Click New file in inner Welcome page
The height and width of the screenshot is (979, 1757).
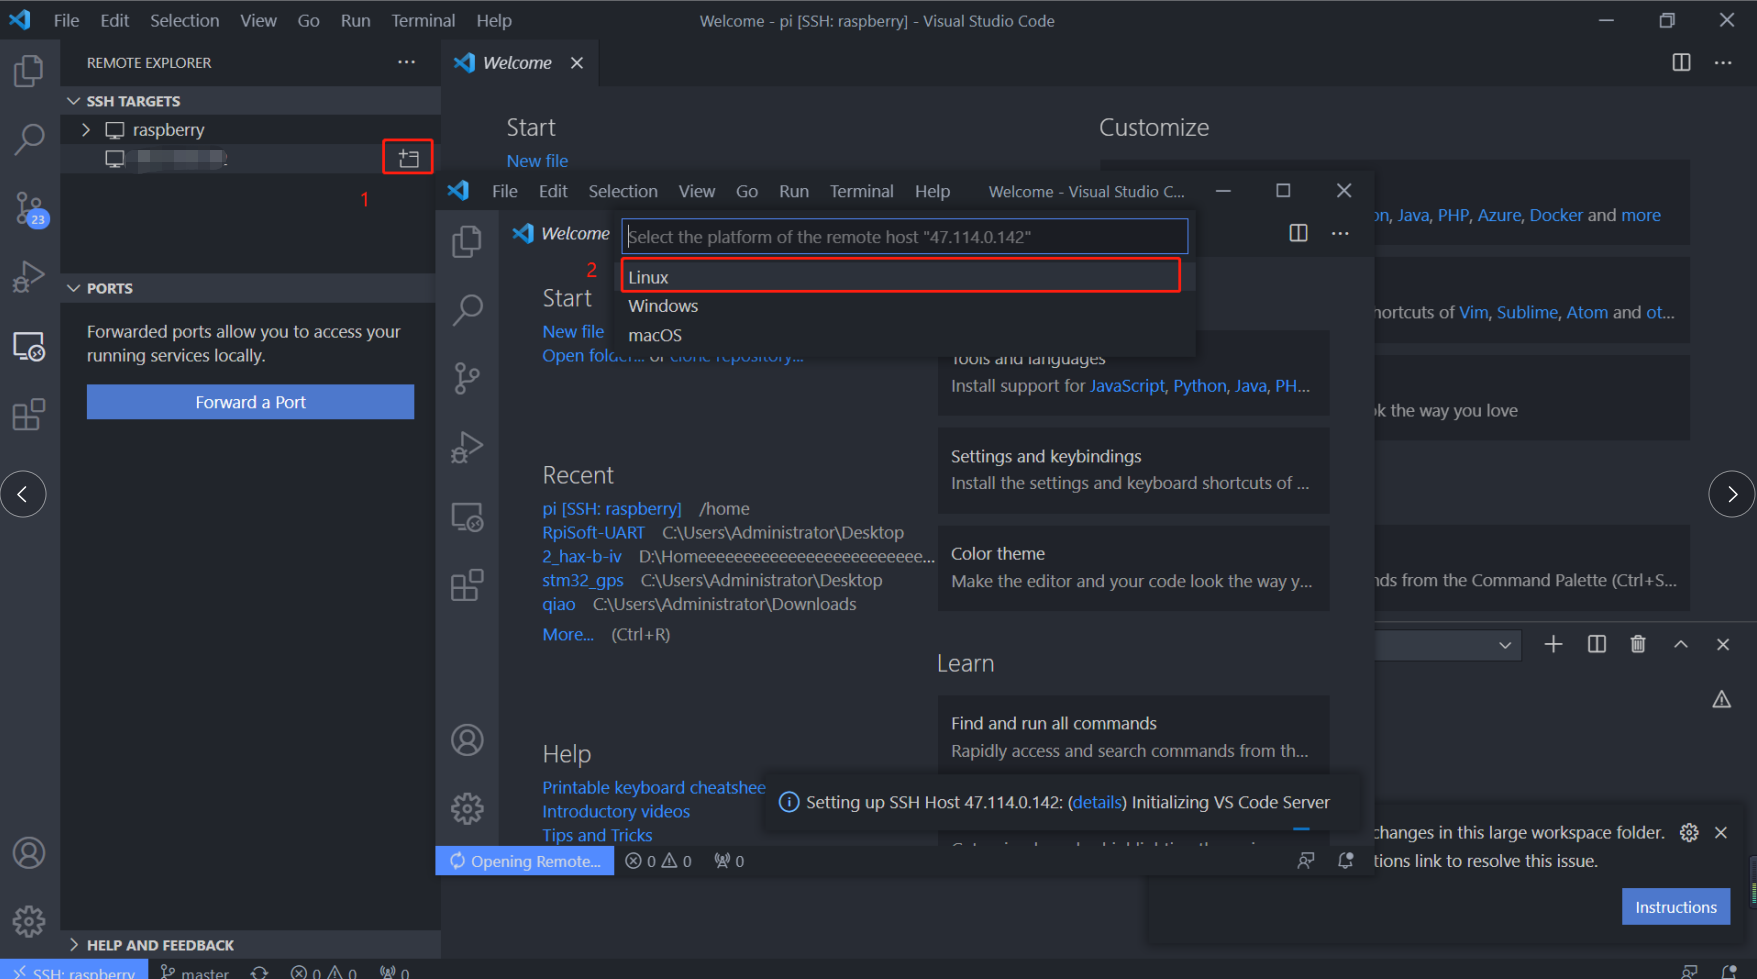tap(573, 331)
